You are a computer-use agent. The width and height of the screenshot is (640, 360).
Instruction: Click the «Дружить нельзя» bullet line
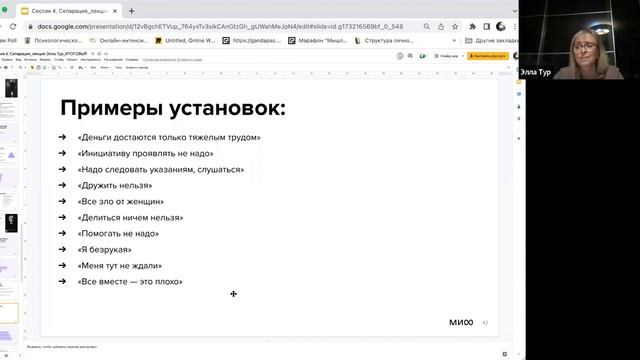[115, 186]
